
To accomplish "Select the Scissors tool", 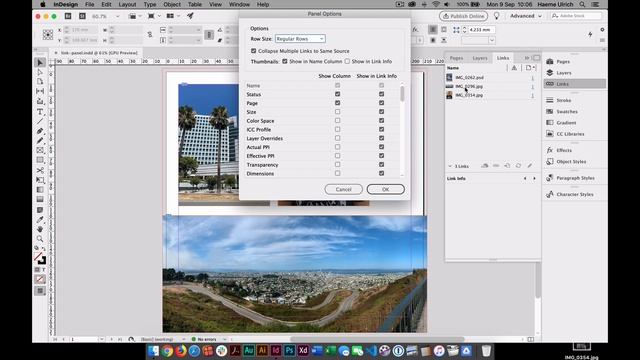I will [40, 170].
